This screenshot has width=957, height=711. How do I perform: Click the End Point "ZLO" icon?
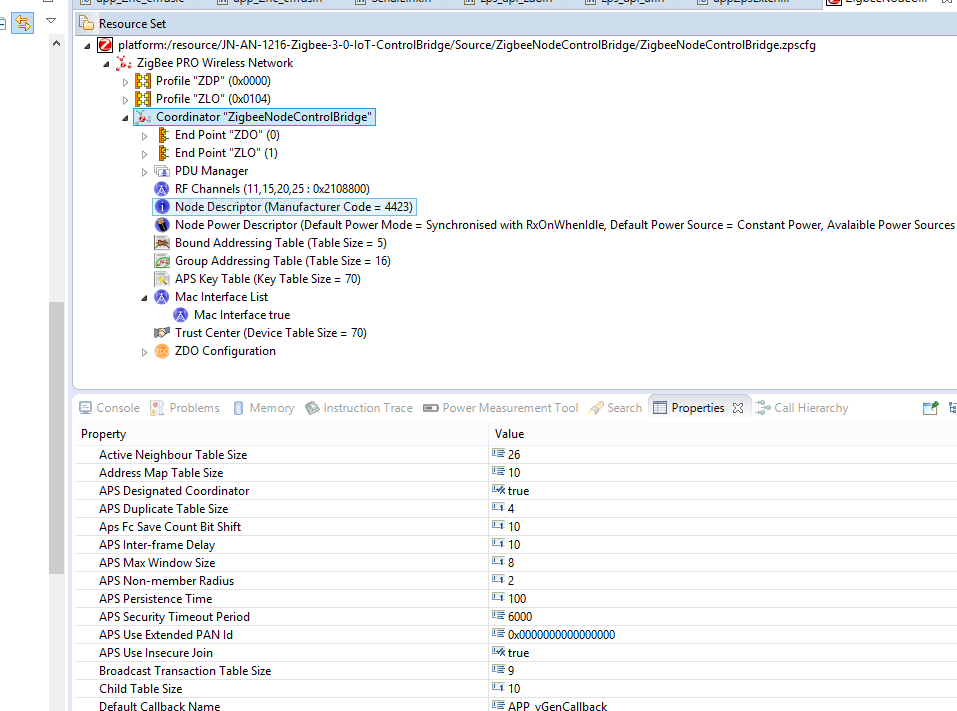tap(163, 153)
